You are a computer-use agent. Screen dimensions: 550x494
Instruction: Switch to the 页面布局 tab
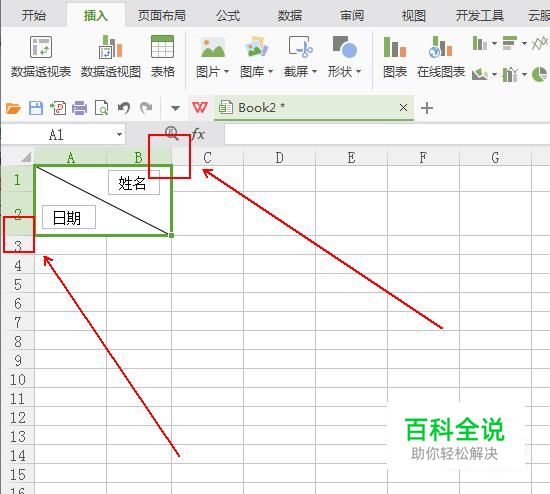(x=162, y=16)
